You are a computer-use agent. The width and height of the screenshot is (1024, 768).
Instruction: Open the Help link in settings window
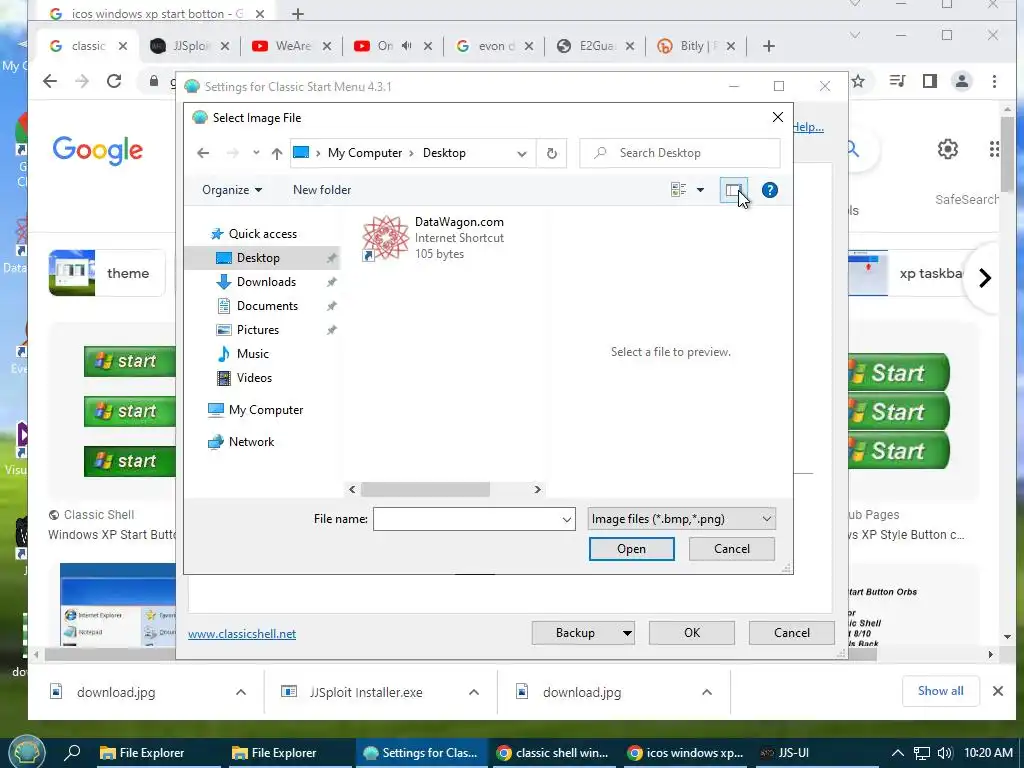click(808, 127)
